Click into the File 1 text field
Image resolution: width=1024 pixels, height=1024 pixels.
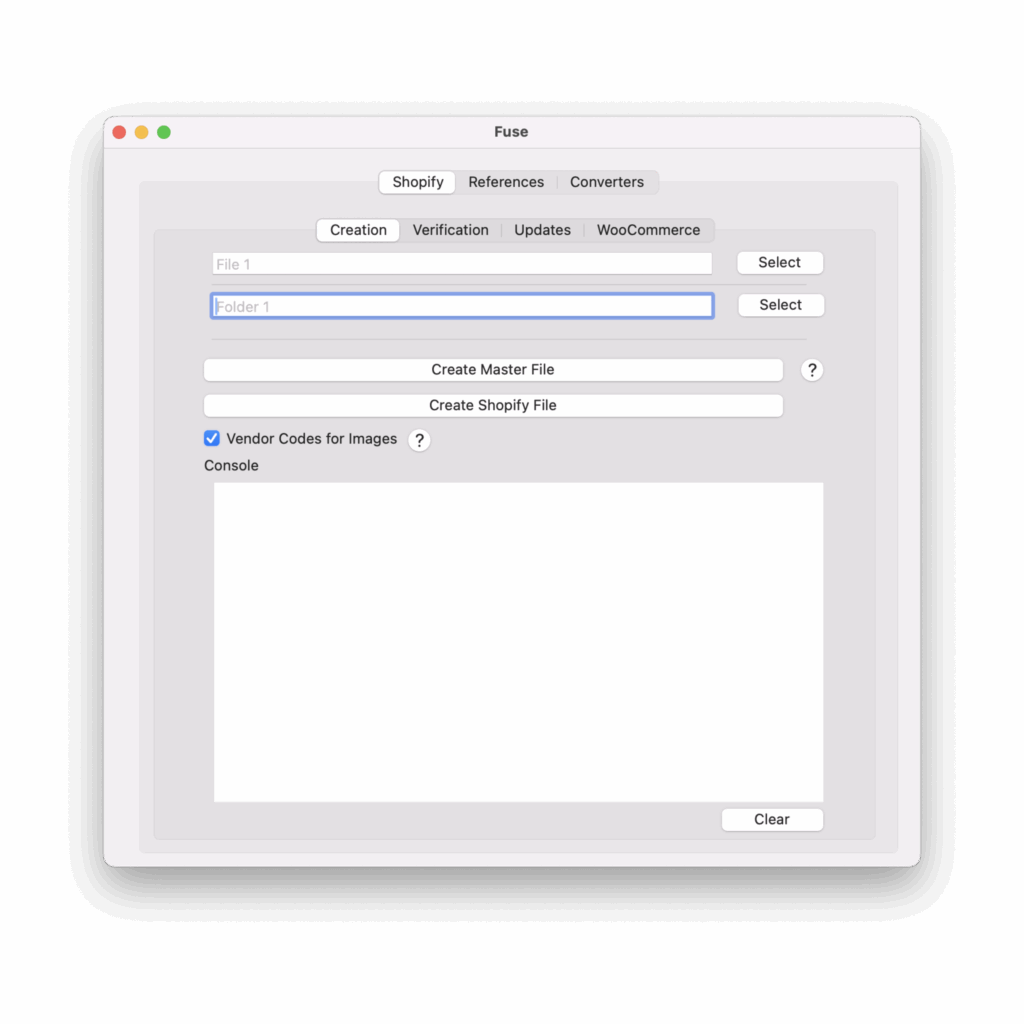click(x=462, y=264)
